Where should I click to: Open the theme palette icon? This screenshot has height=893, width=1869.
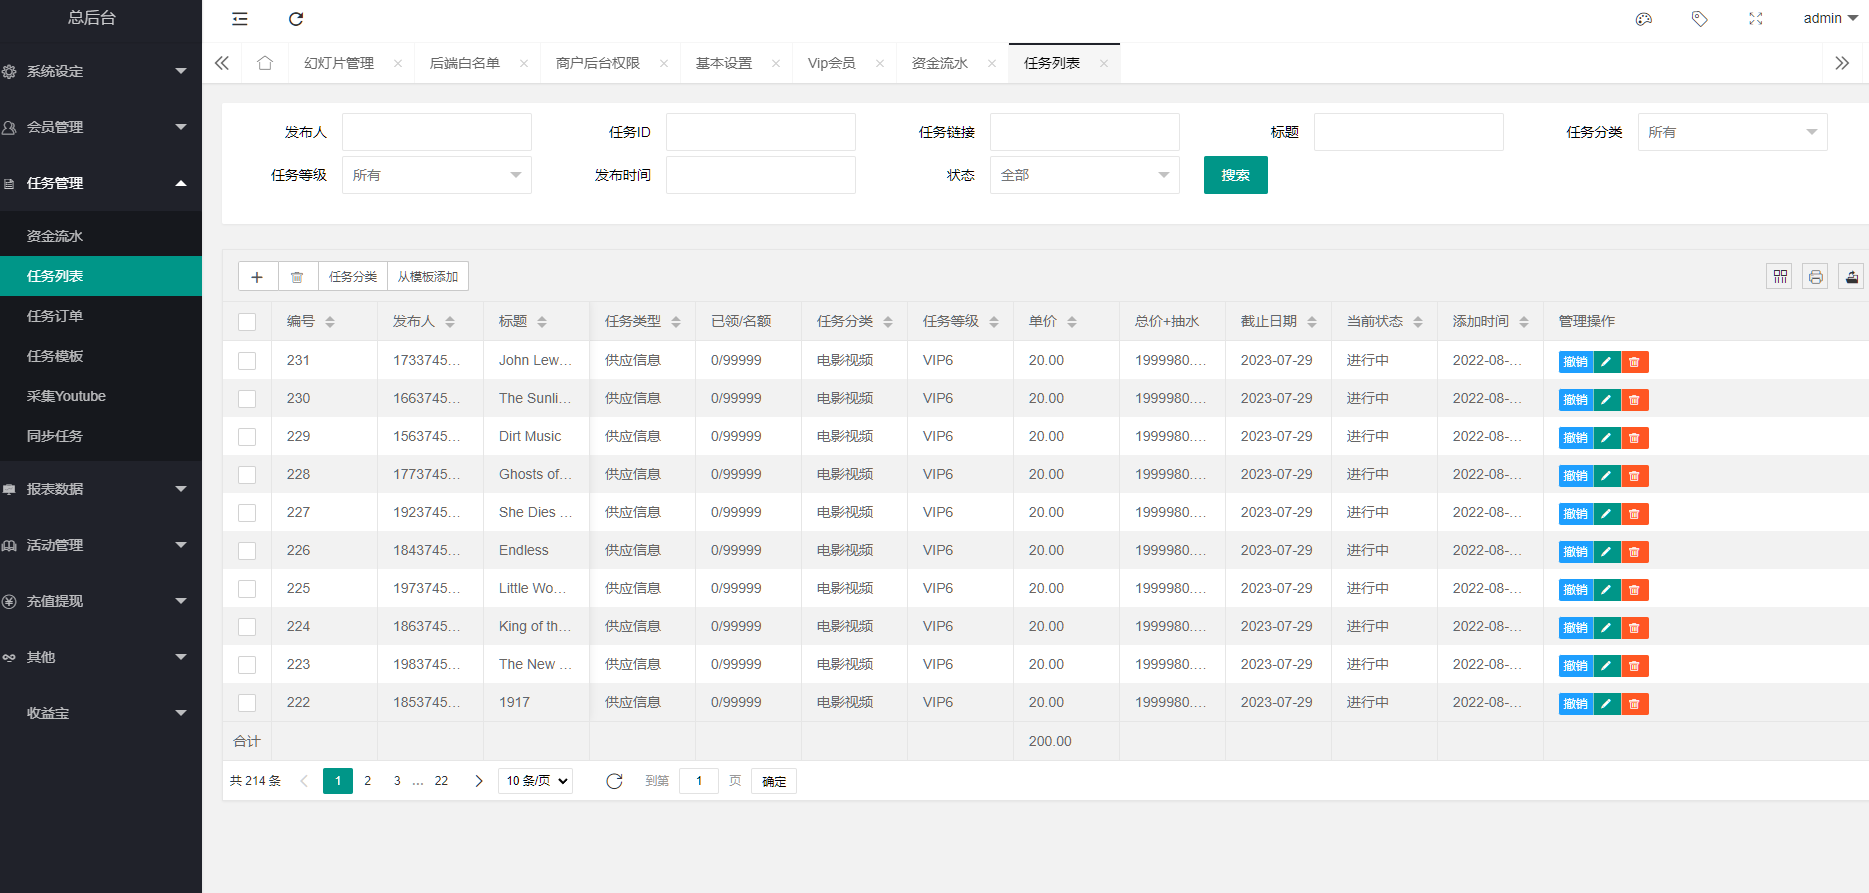[x=1643, y=19]
